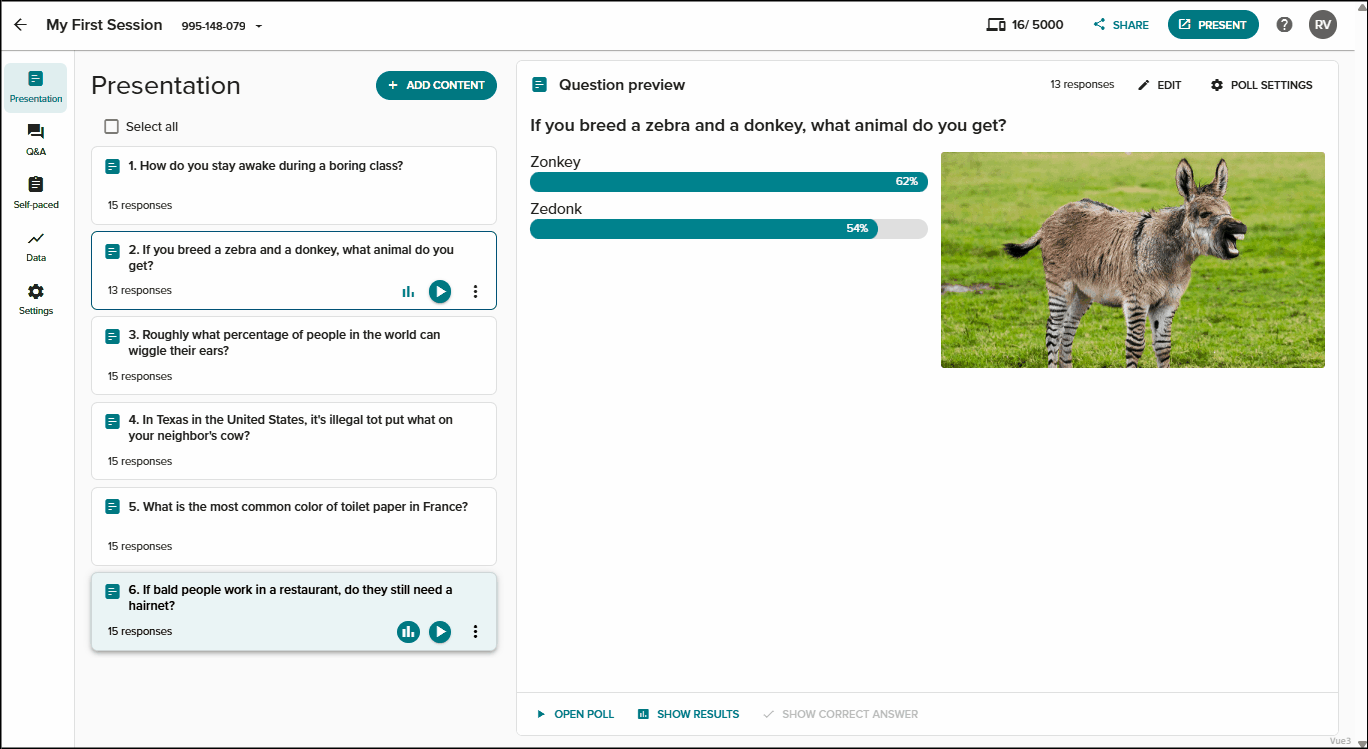The image size is (1368, 749).
Task: Open Settings in the left sidebar
Action: click(x=36, y=299)
